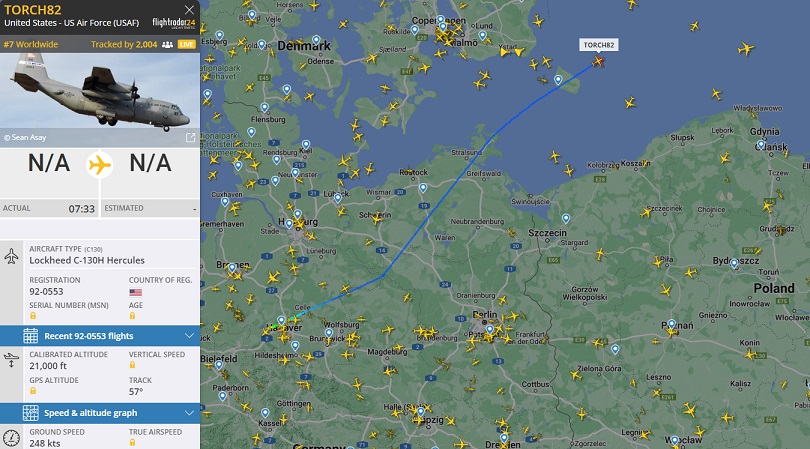Image resolution: width=810 pixels, height=449 pixels.
Task: Click the lock icon under GPS Altitude
Action: click(33, 391)
